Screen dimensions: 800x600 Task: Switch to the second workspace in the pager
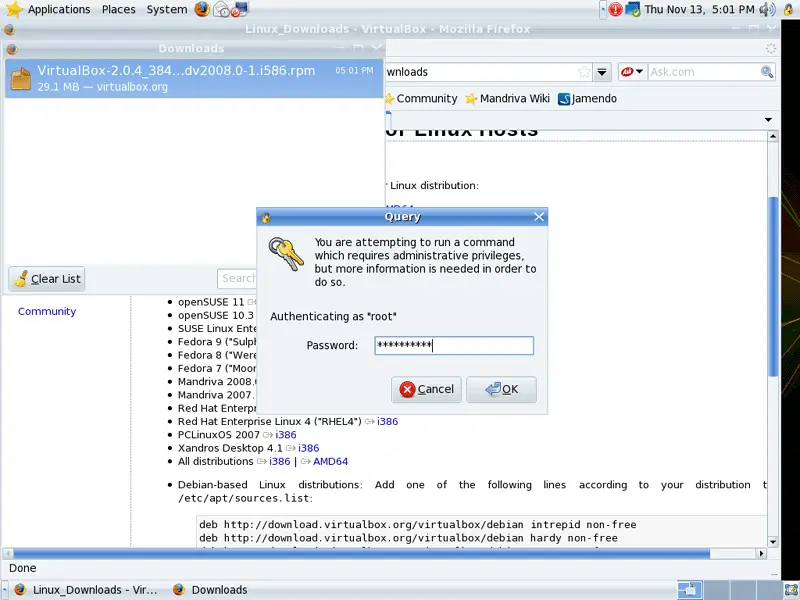(x=716, y=590)
